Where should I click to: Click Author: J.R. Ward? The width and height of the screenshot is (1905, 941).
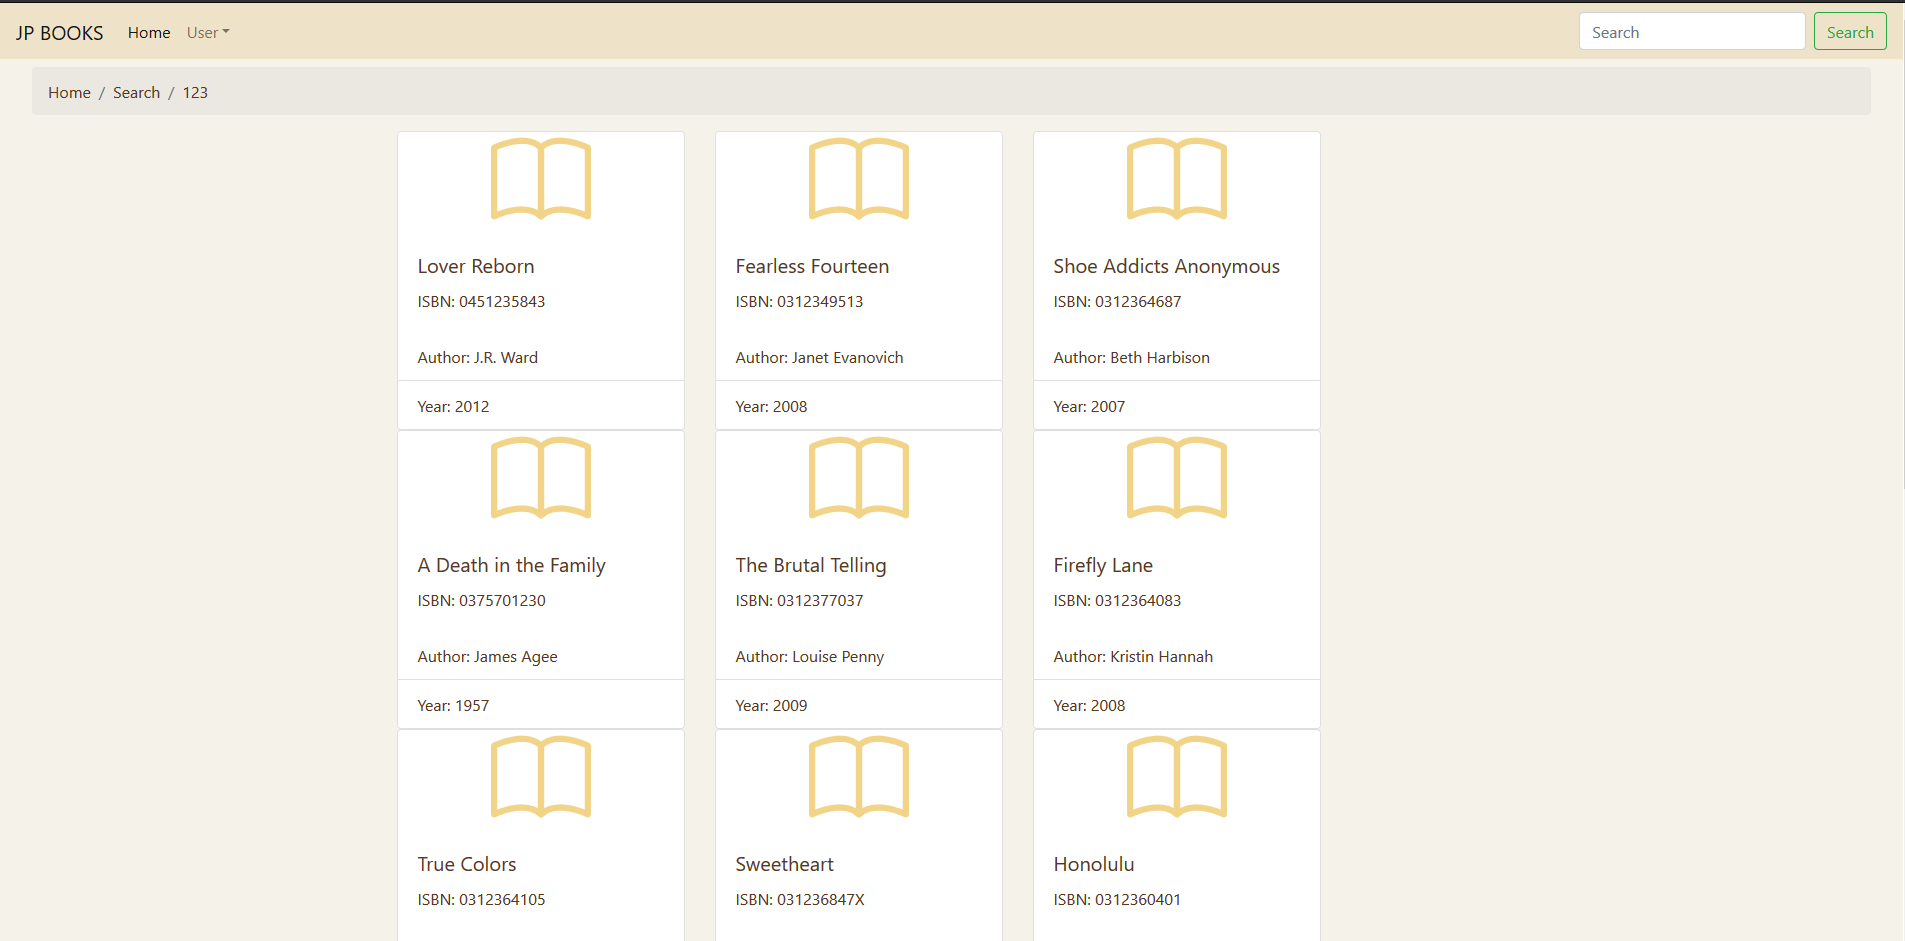pos(477,357)
